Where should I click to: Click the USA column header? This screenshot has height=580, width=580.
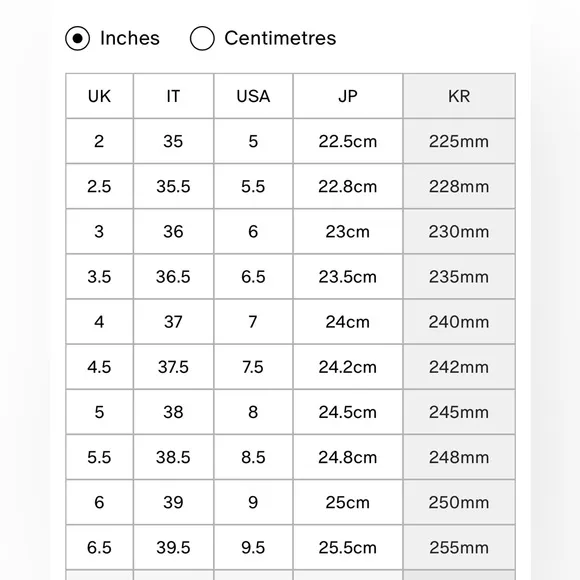tap(253, 96)
